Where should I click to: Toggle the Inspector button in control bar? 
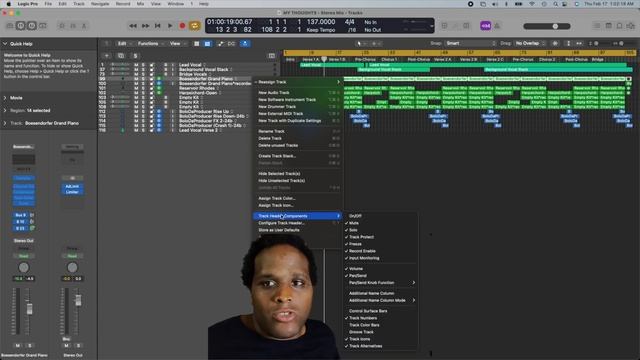pos(20,26)
